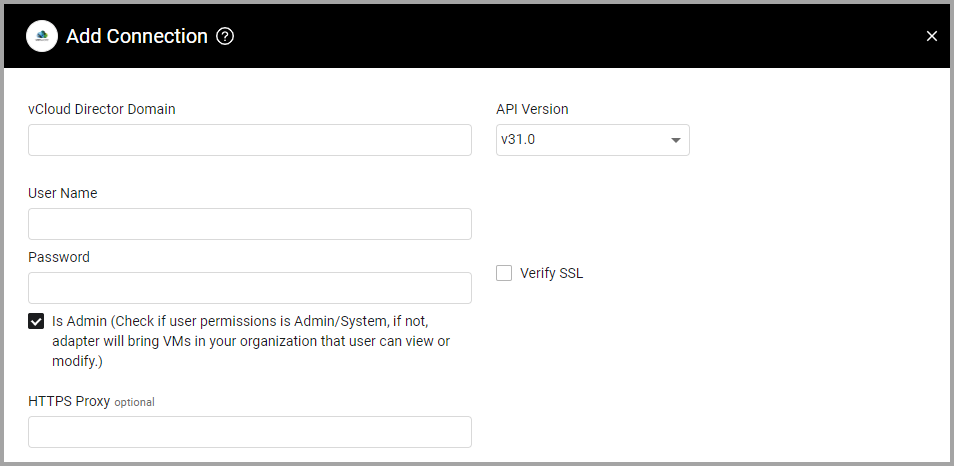Click the HTTPS Proxy optional label
This screenshot has width=954, height=466.
pos(91,402)
